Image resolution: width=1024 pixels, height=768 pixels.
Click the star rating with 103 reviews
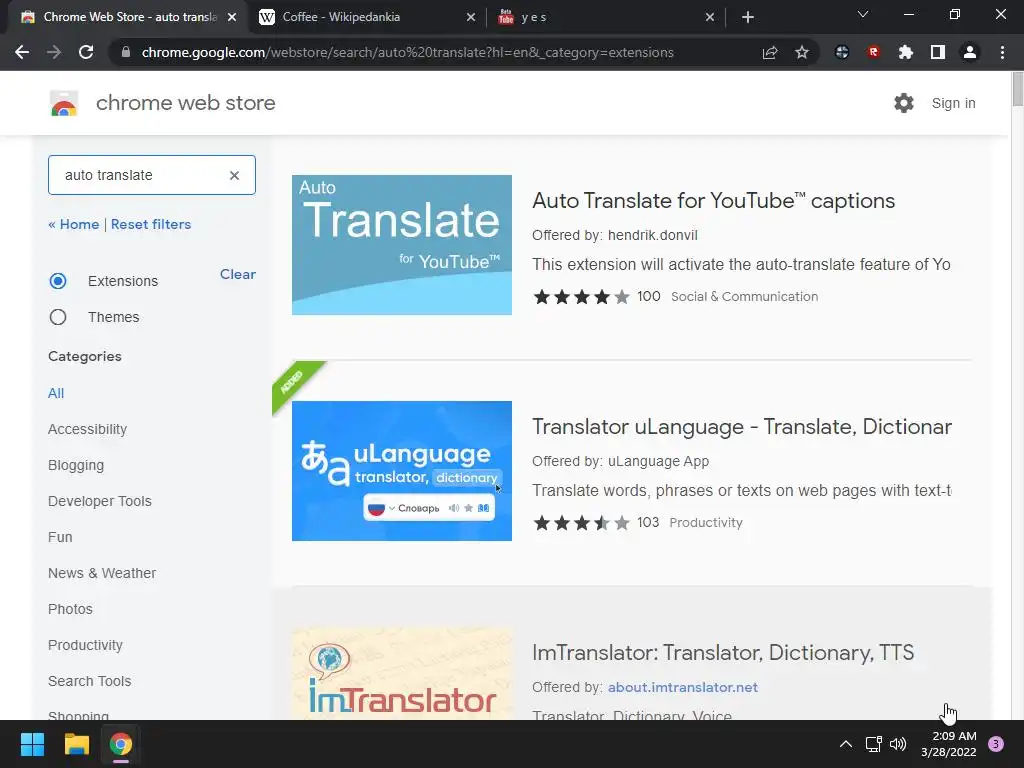pos(581,523)
